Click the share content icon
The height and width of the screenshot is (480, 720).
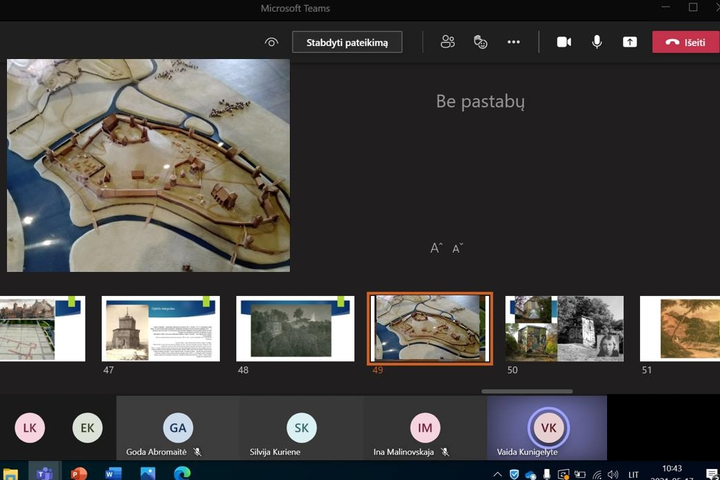(630, 42)
